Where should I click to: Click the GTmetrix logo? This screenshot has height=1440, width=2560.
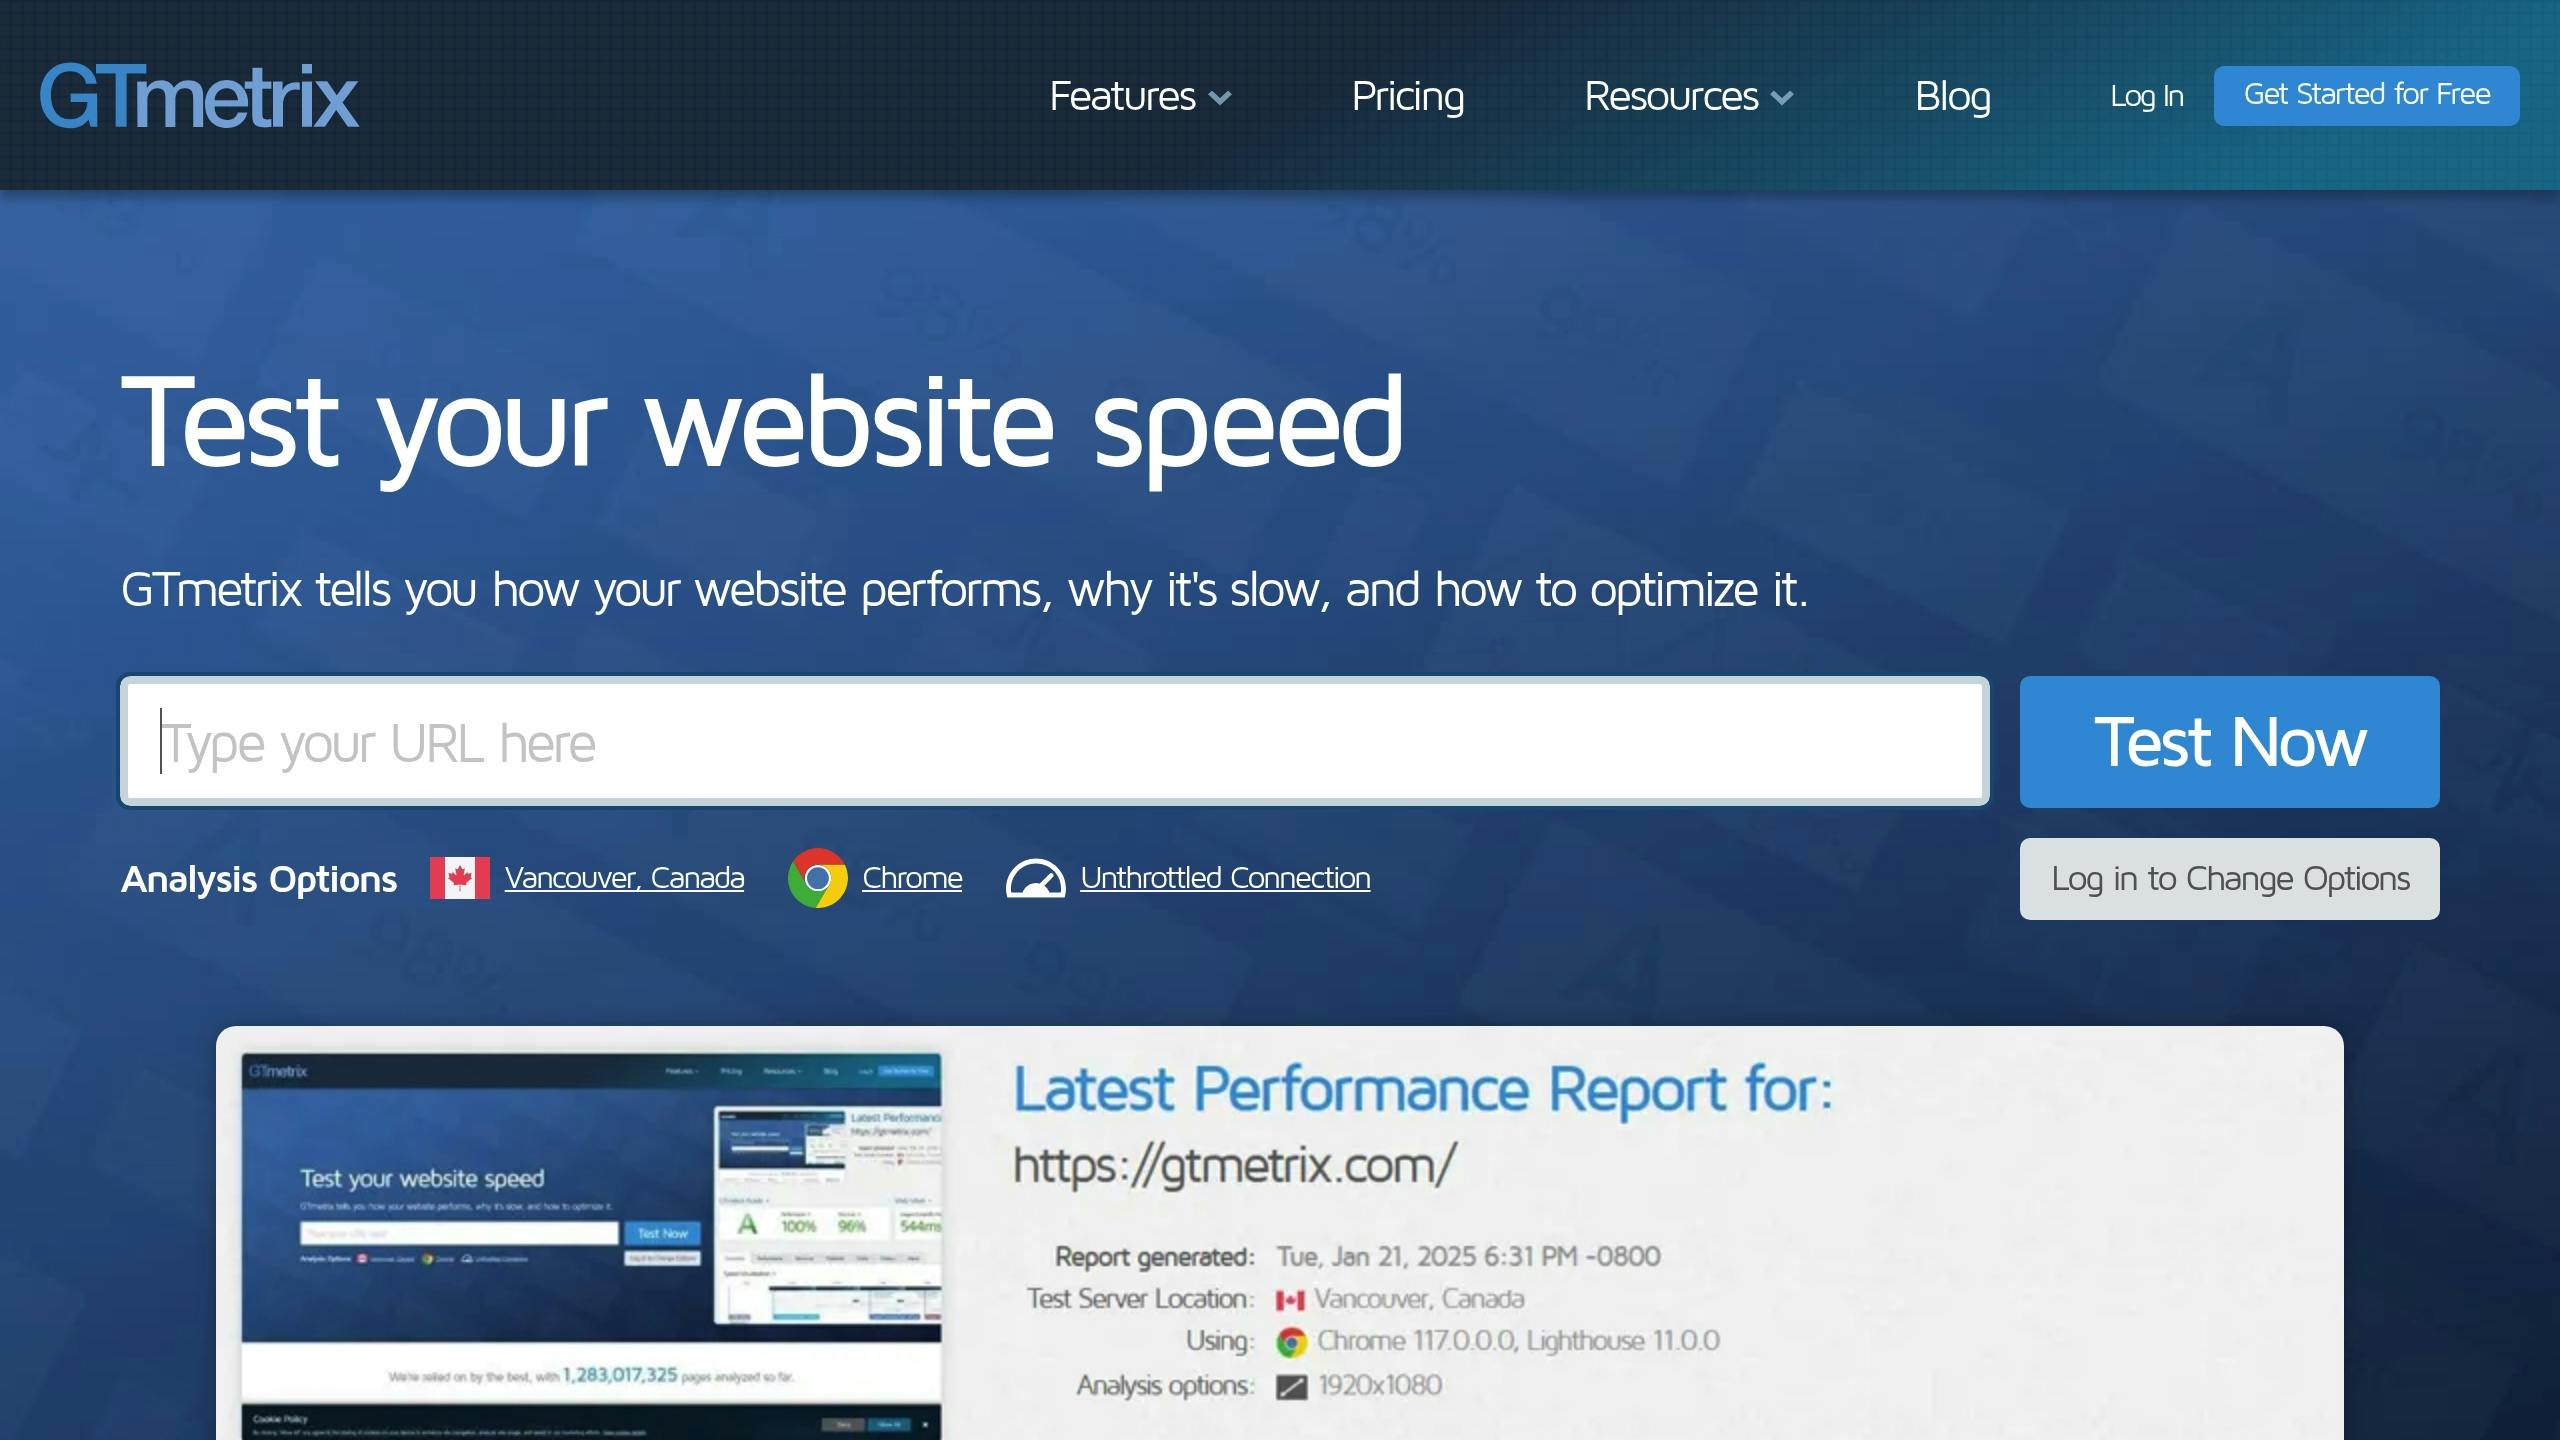click(x=199, y=97)
